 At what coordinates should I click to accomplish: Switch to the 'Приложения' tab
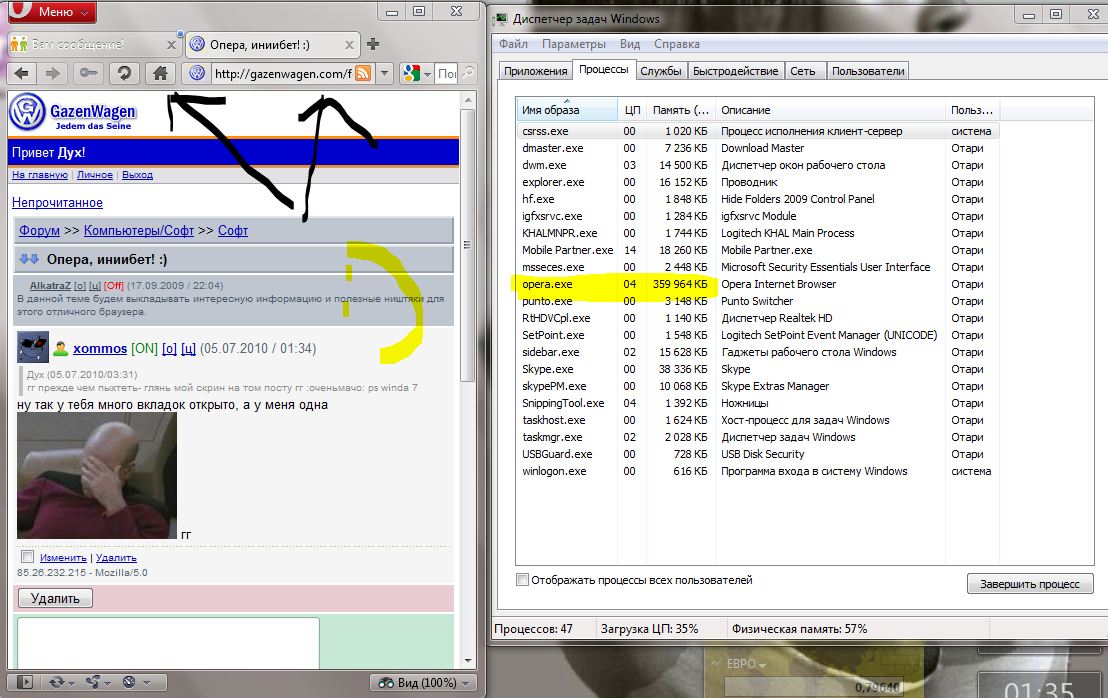point(536,71)
